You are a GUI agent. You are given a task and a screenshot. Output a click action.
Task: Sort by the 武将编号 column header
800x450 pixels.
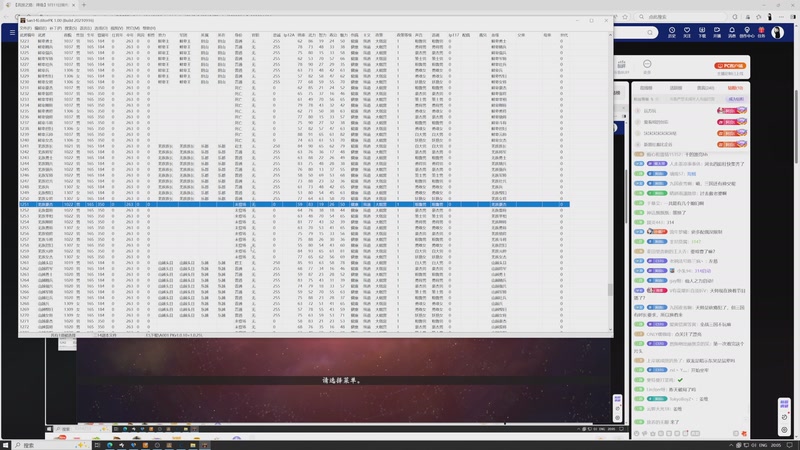(x=27, y=35)
